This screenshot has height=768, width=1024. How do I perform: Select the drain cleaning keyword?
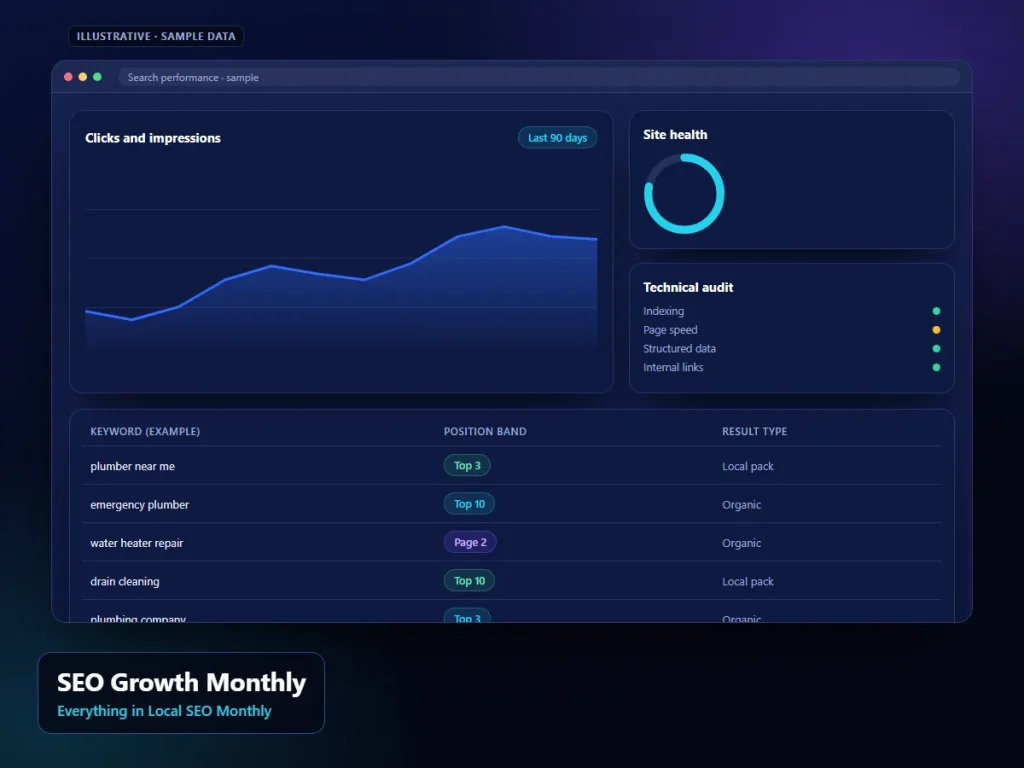tap(125, 581)
